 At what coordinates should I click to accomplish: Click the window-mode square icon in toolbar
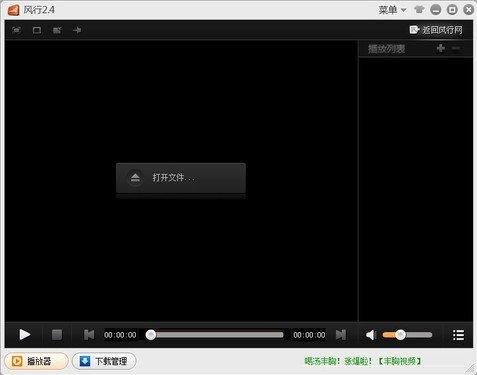[37, 30]
